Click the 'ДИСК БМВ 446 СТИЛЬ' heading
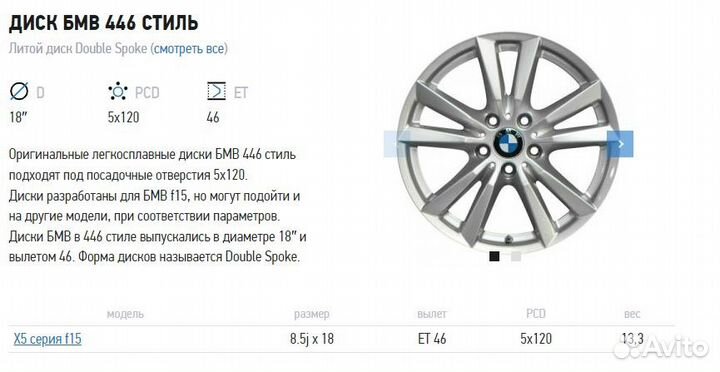This screenshot has height=372, width=720. coord(103,22)
